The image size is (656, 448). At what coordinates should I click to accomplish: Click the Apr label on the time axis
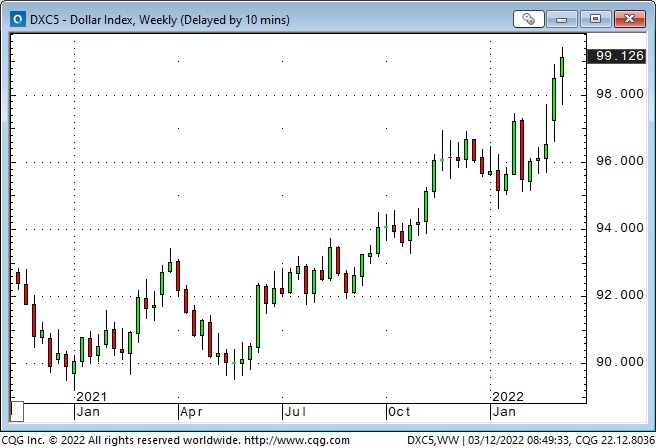tap(192, 412)
